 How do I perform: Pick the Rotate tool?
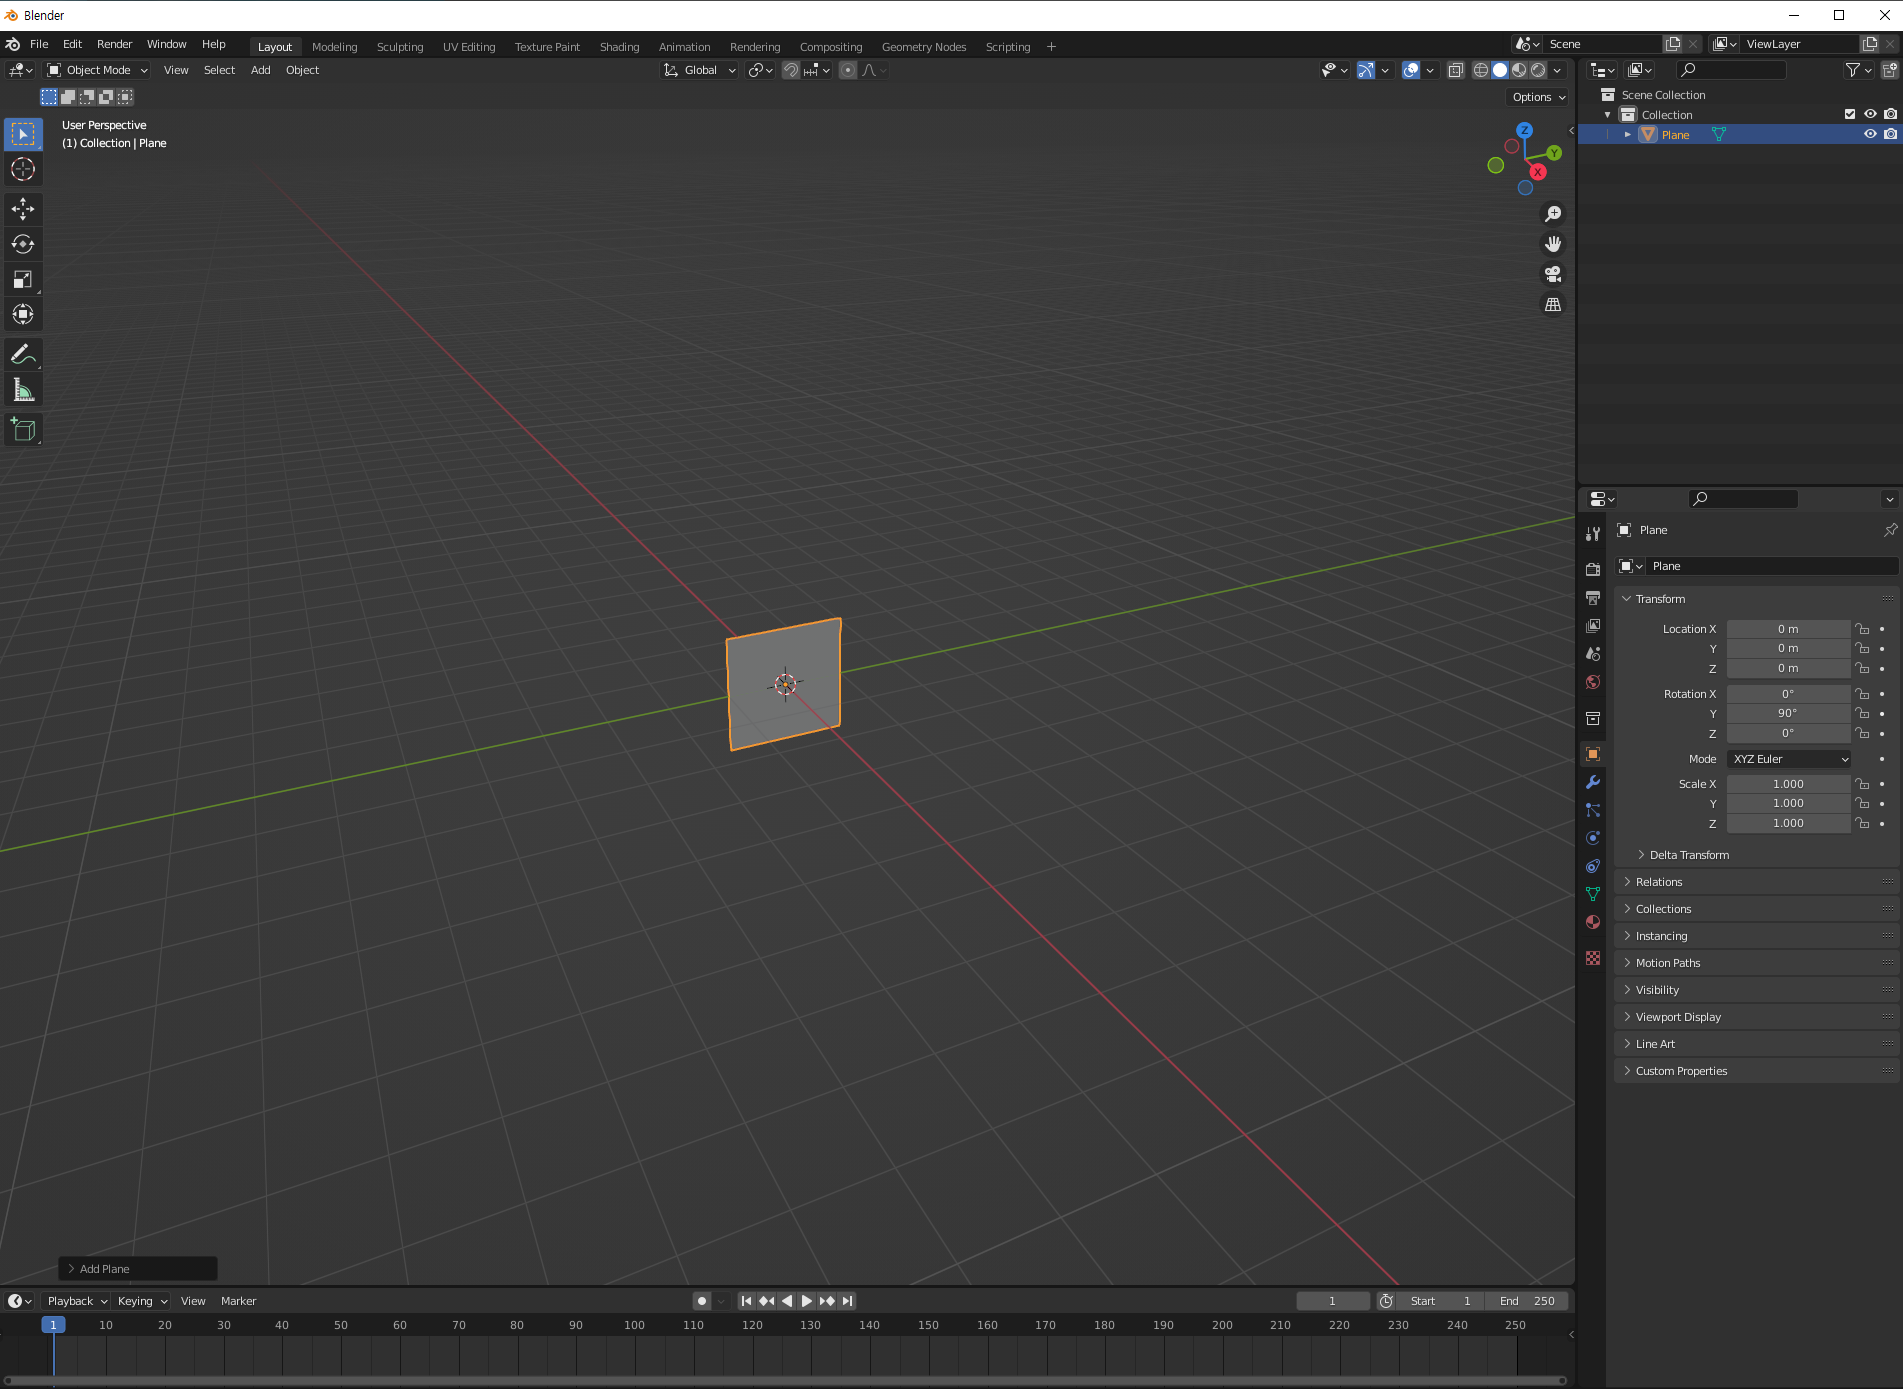coord(23,244)
